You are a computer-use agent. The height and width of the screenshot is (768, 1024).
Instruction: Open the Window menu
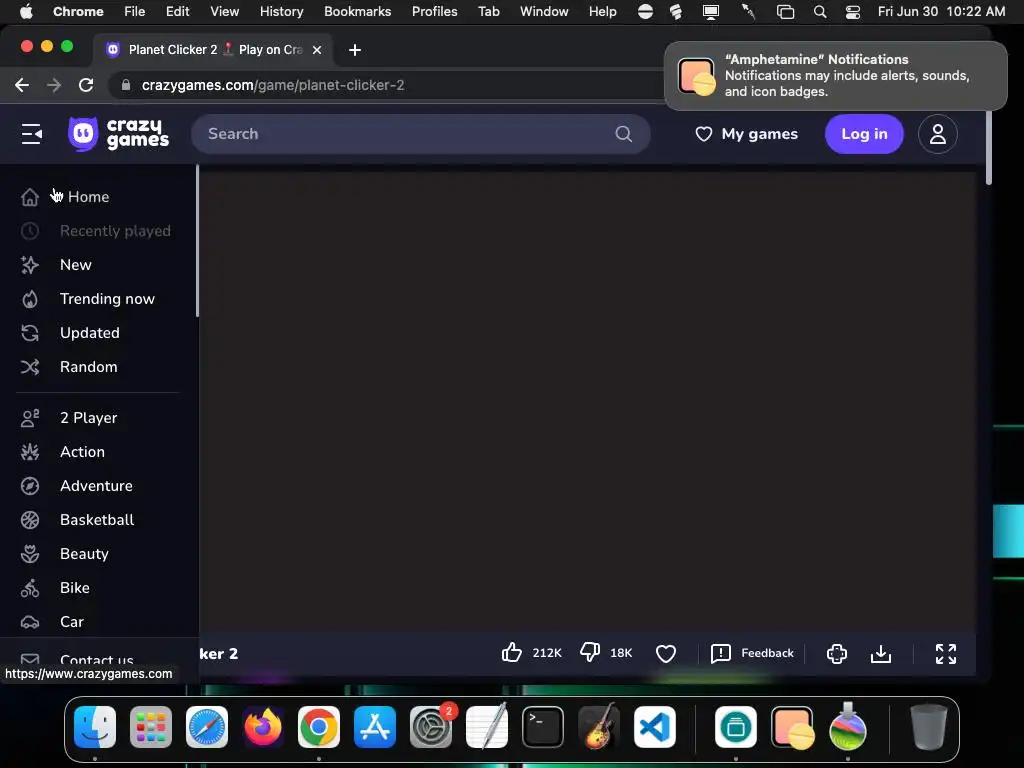(544, 11)
